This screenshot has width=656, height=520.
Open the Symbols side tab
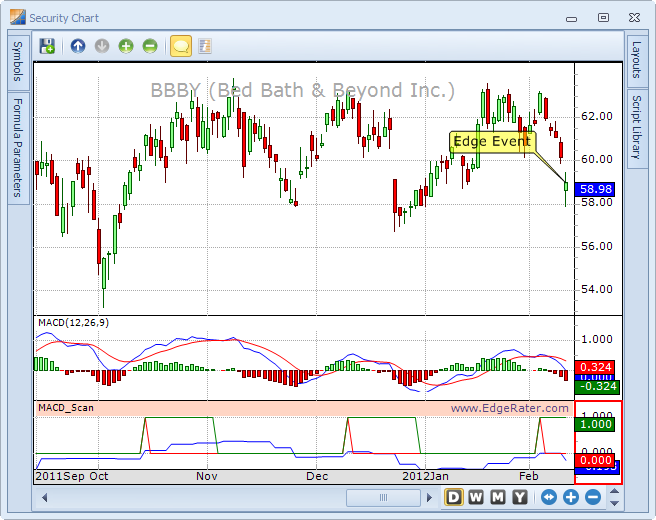tap(18, 61)
